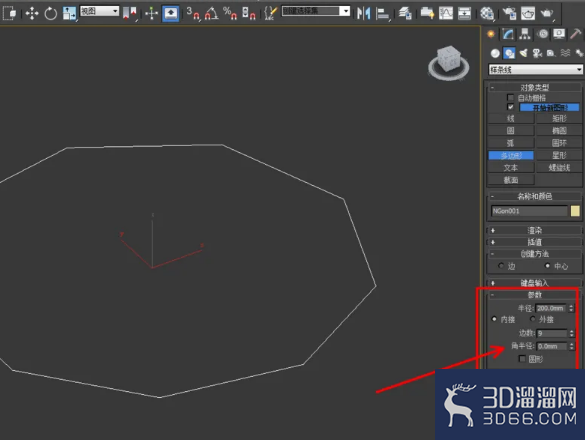Toggle keyboard shortcut override icon

pos(171,13)
